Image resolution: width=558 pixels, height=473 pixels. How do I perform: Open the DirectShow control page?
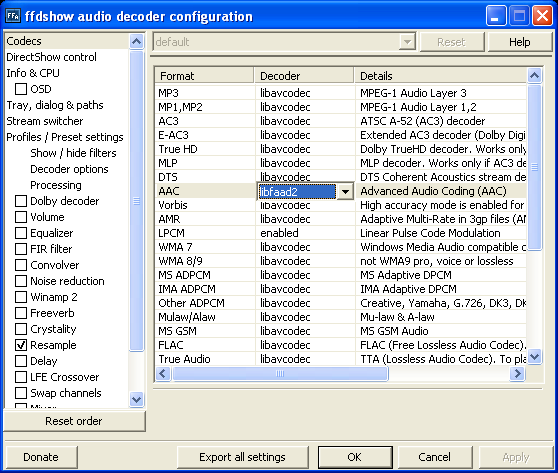pos(51,57)
